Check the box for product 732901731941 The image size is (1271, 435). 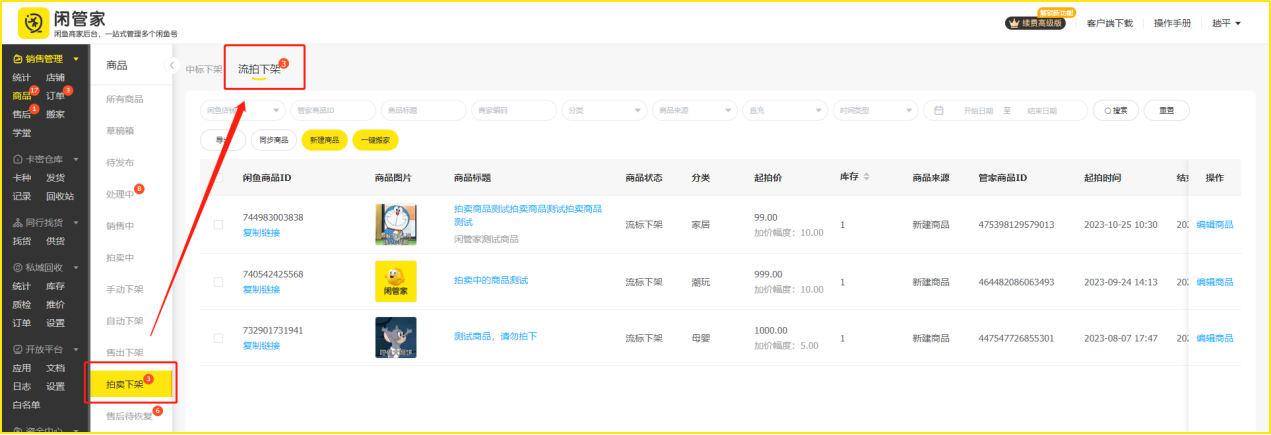point(219,339)
